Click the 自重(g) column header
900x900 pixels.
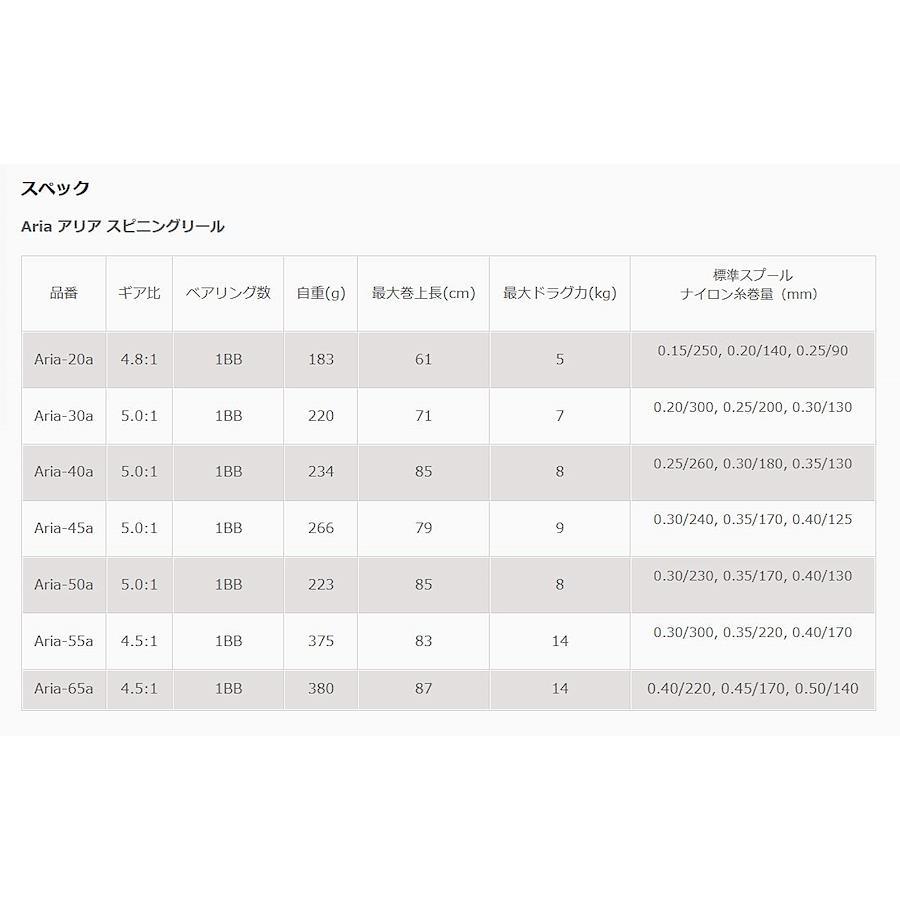coord(321,293)
